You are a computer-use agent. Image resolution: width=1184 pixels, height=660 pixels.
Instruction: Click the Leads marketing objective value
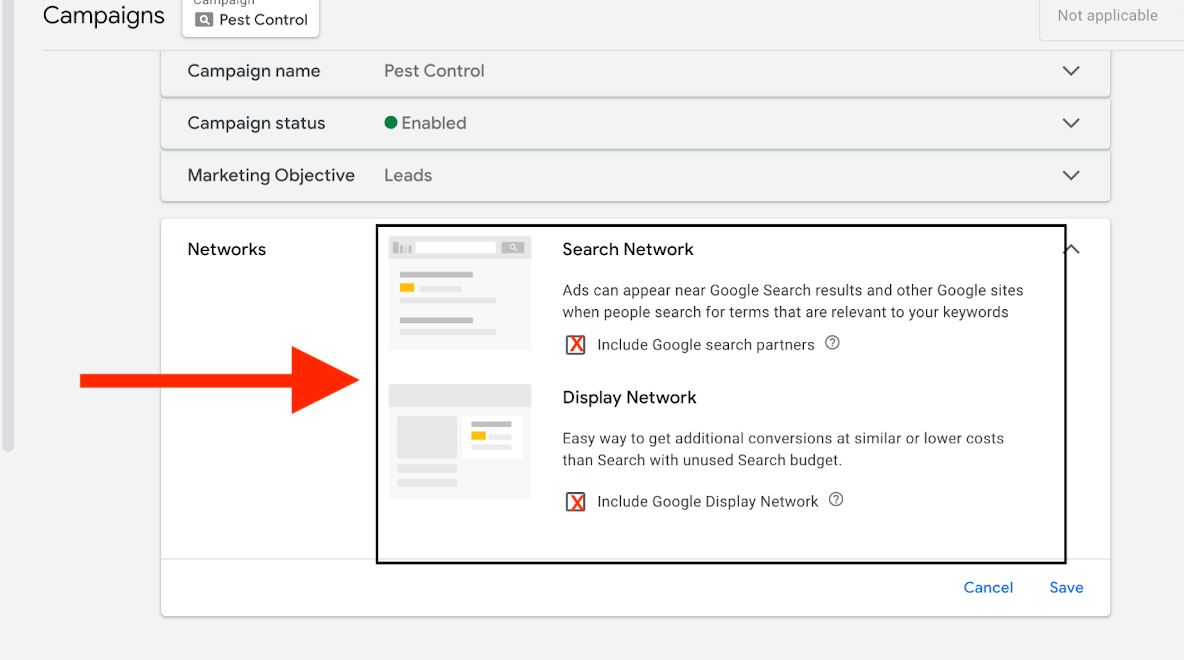(x=408, y=175)
